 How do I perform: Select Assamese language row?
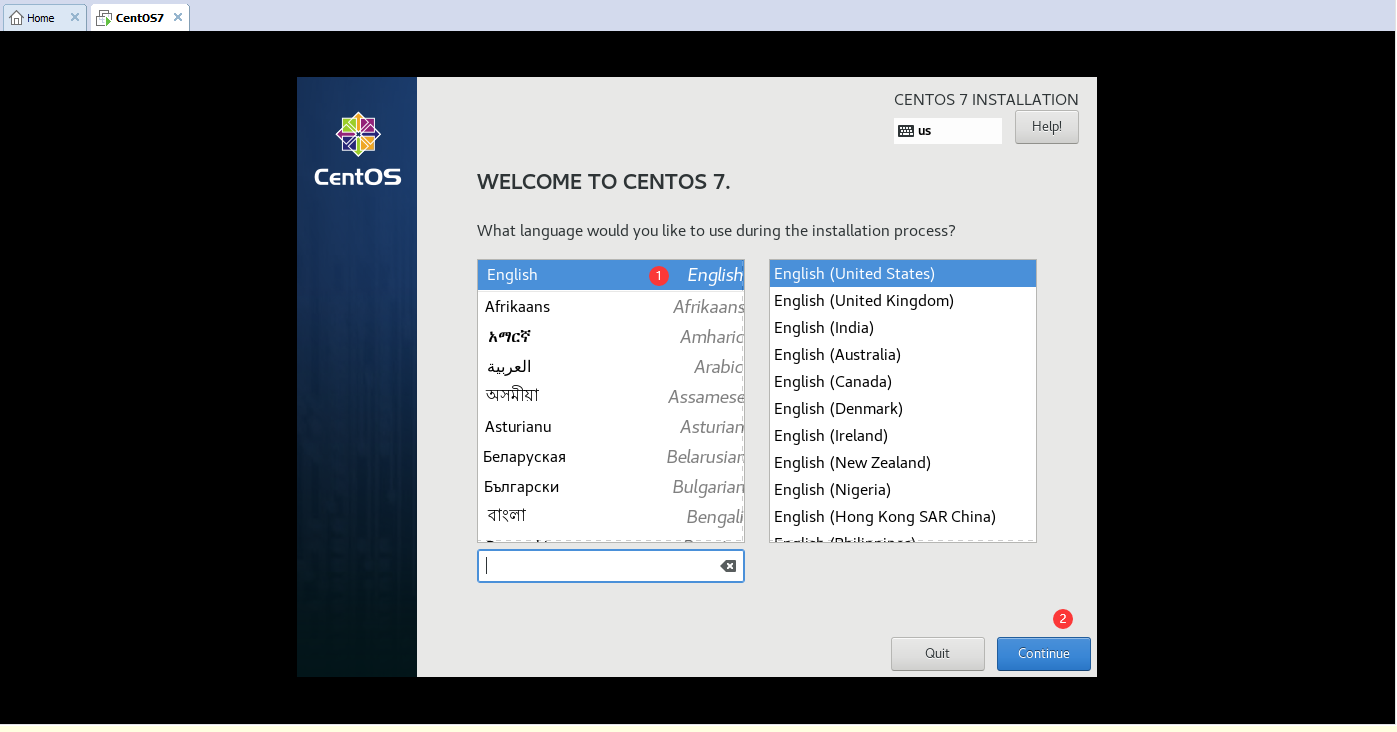611,396
